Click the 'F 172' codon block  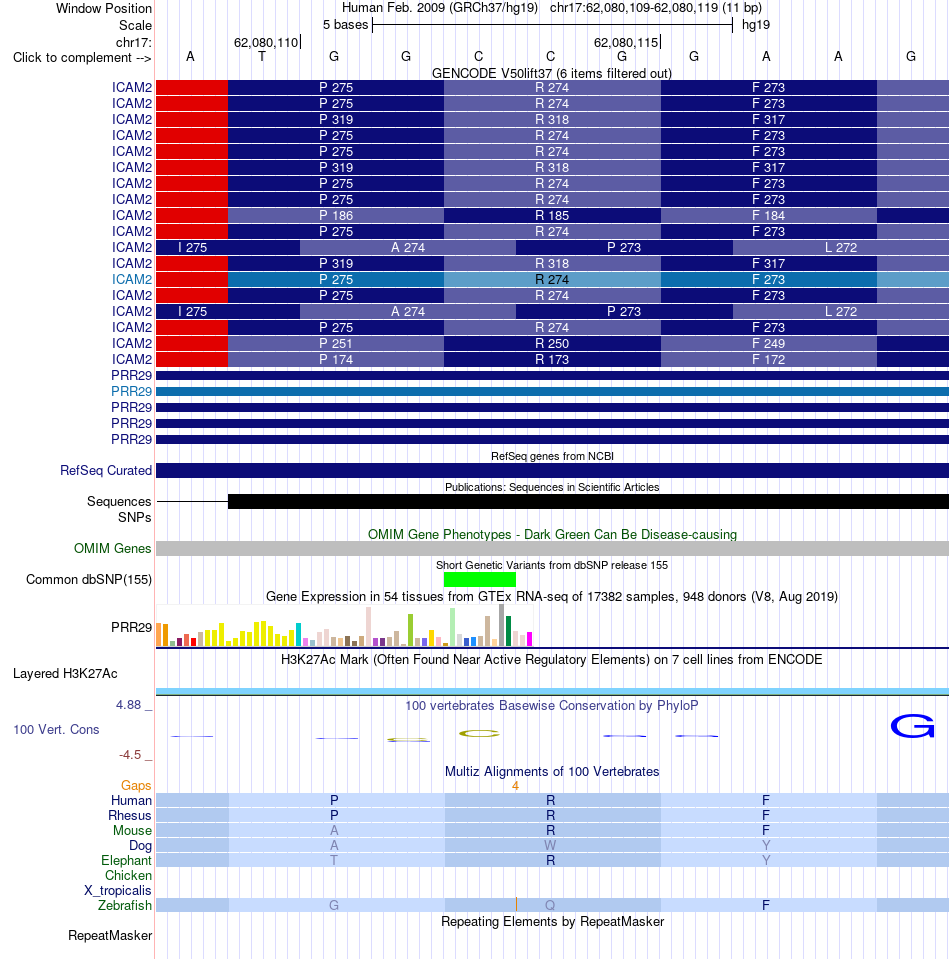(x=769, y=359)
